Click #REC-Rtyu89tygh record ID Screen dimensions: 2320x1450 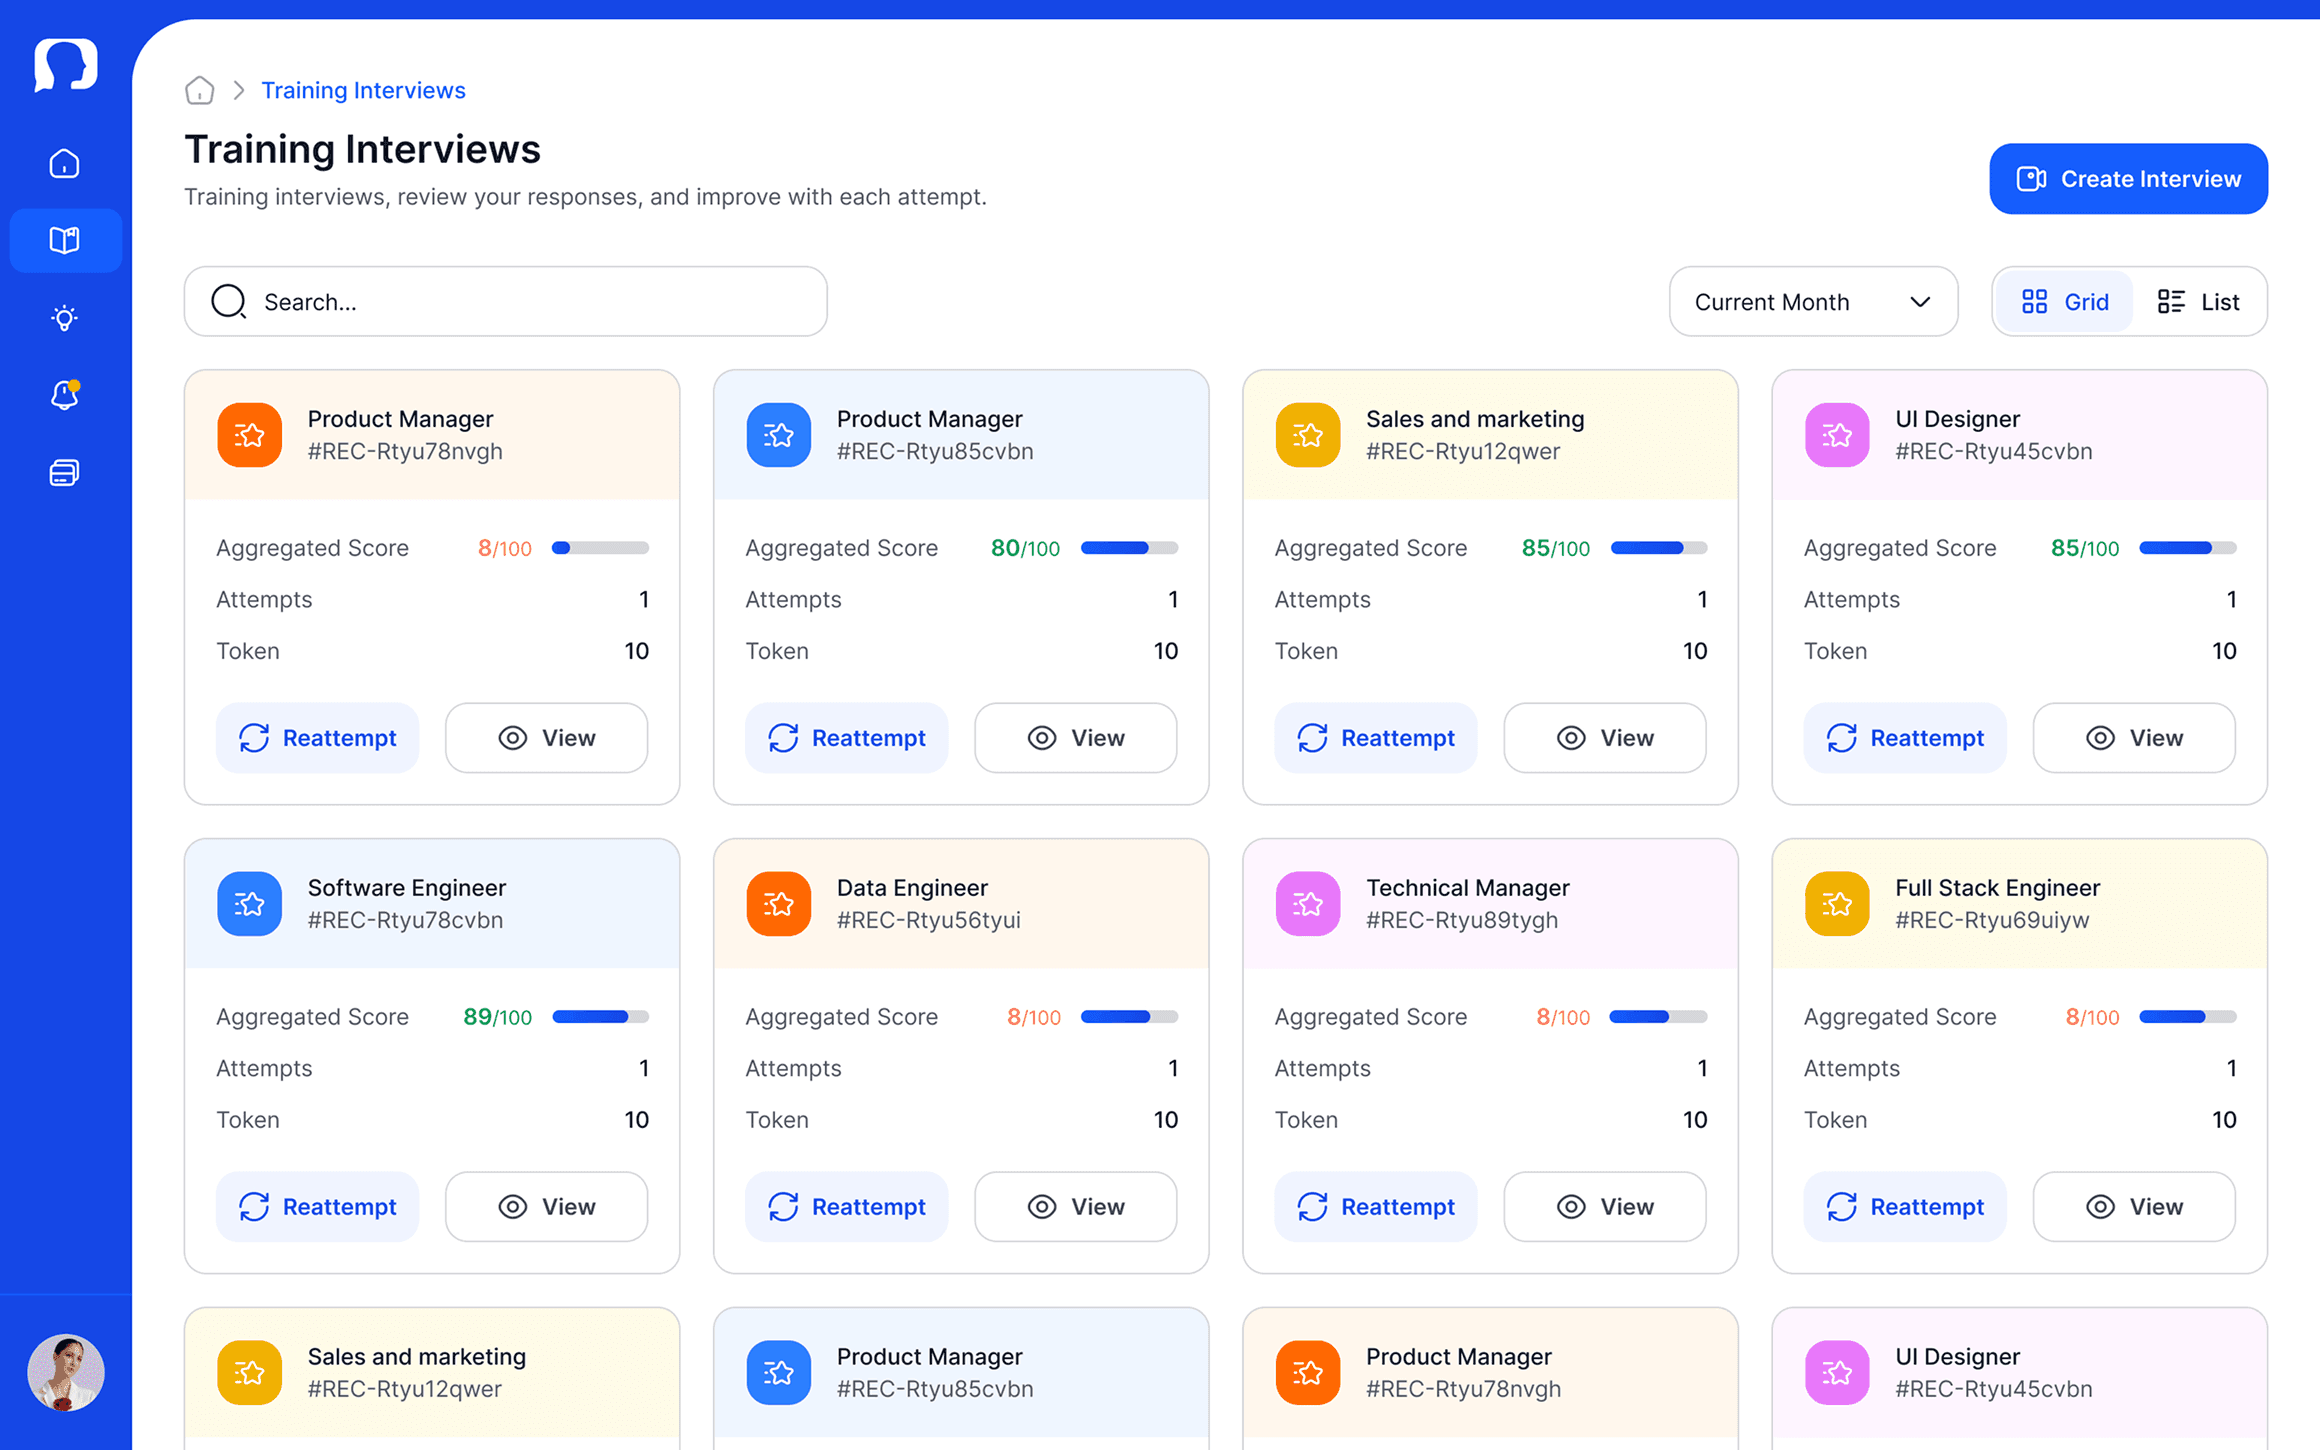(1462, 920)
